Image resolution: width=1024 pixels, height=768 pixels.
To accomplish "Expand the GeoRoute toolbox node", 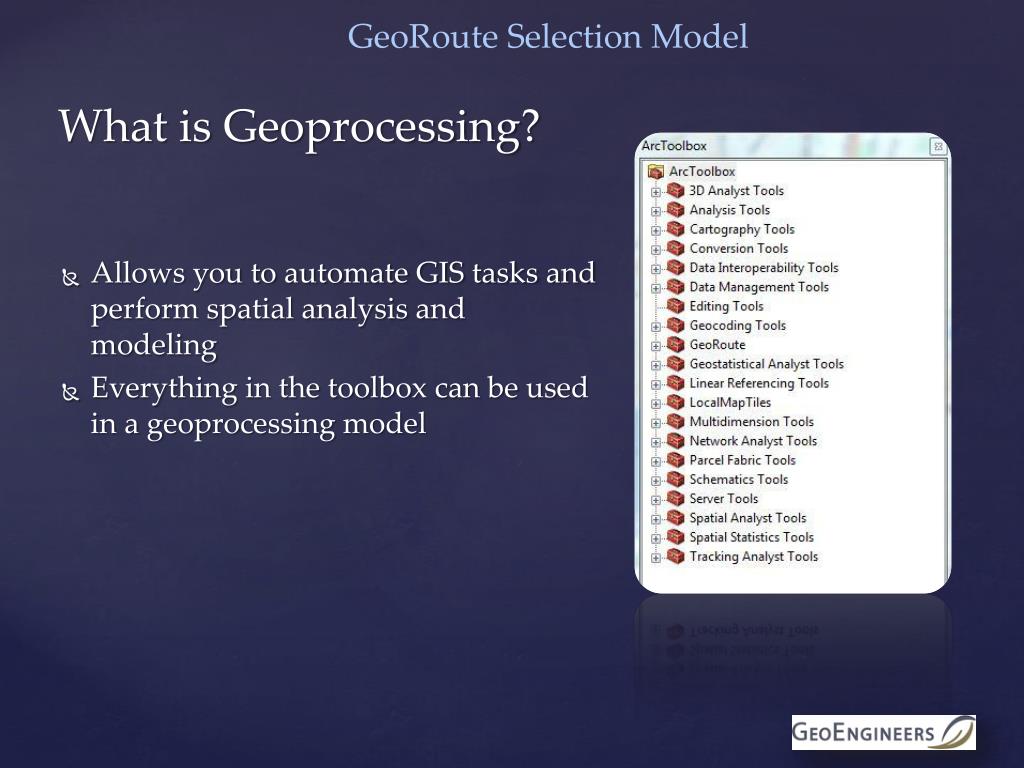I will [656, 347].
